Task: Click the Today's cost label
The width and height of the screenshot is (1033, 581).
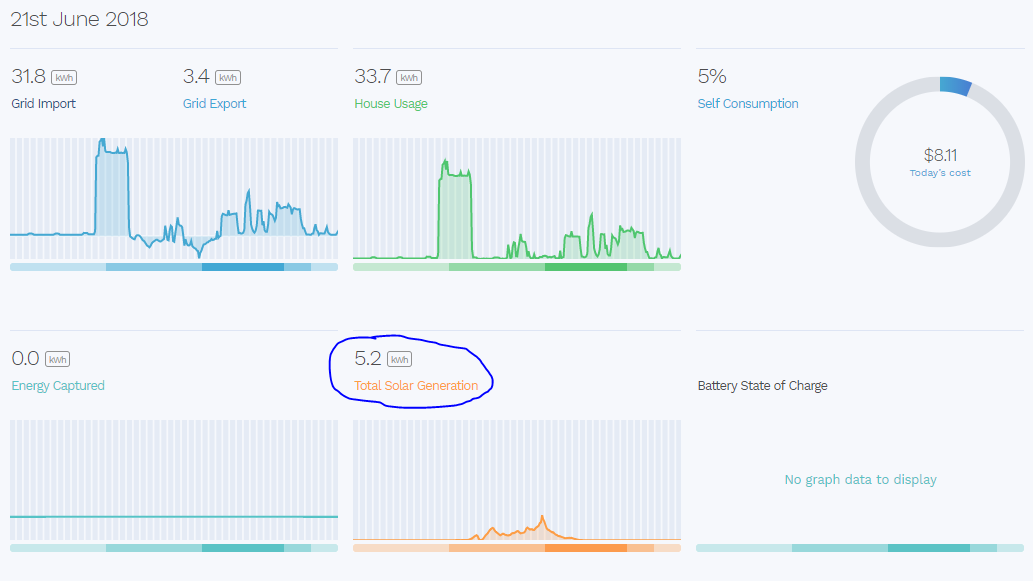Action: point(940,173)
